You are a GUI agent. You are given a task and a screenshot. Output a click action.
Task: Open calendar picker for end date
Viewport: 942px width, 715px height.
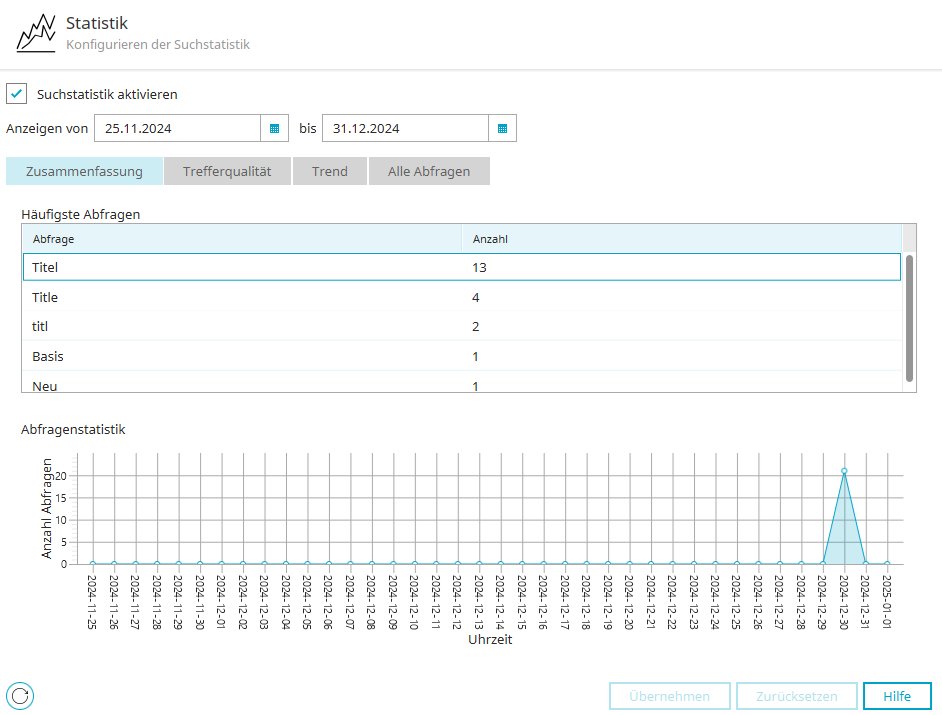[502, 129]
